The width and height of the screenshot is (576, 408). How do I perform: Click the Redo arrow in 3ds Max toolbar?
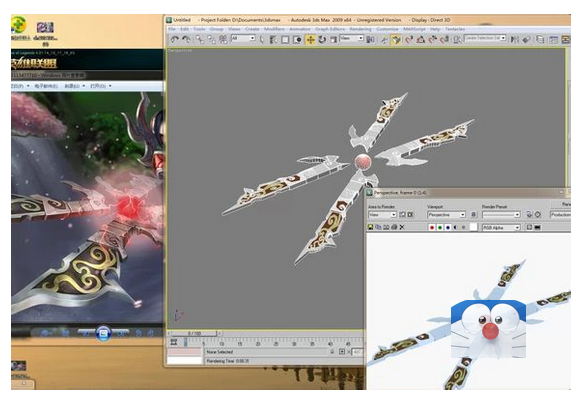(x=186, y=39)
